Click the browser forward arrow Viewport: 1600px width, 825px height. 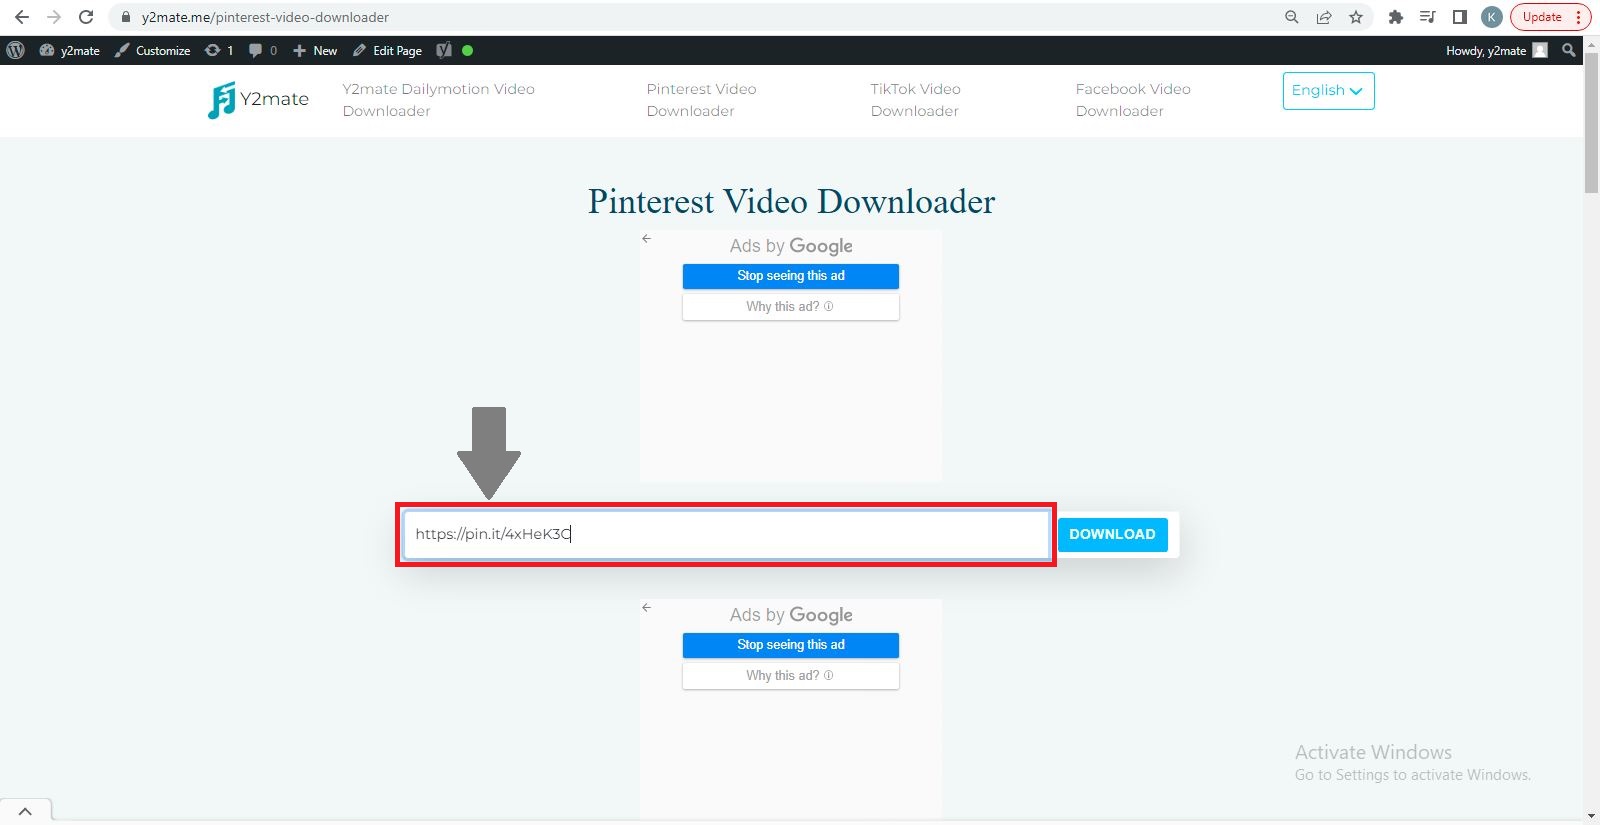point(54,17)
